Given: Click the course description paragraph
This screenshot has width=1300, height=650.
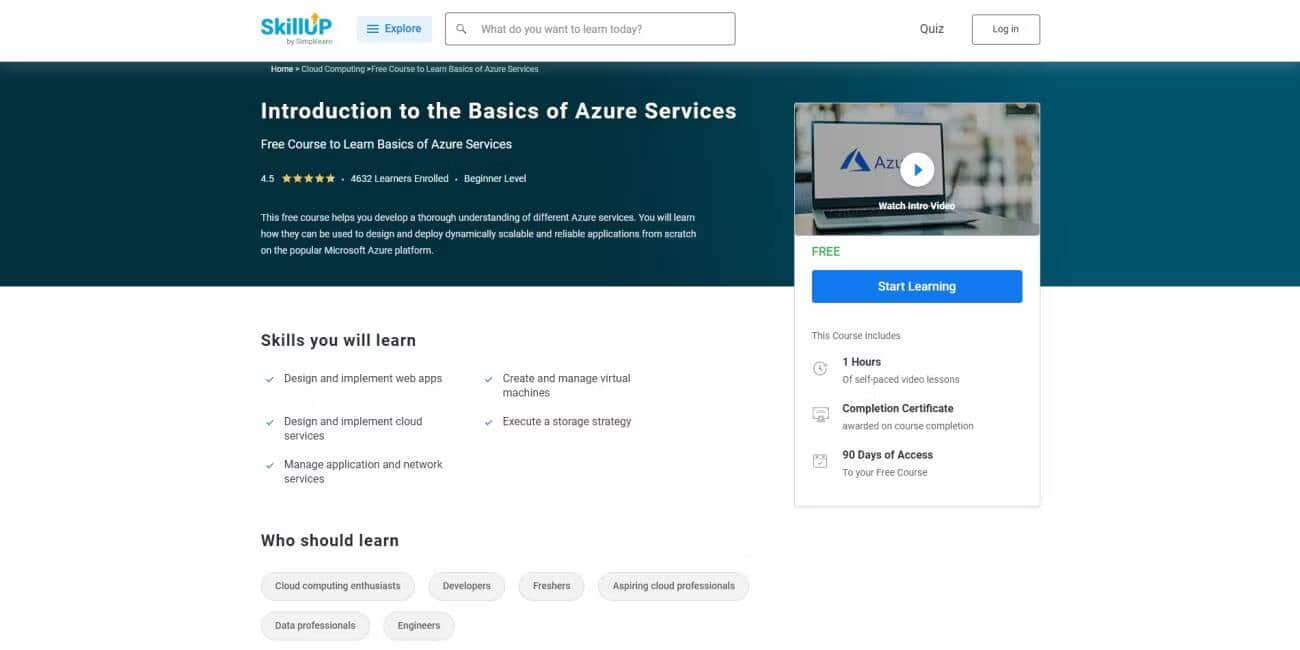Looking at the screenshot, I should pos(479,234).
